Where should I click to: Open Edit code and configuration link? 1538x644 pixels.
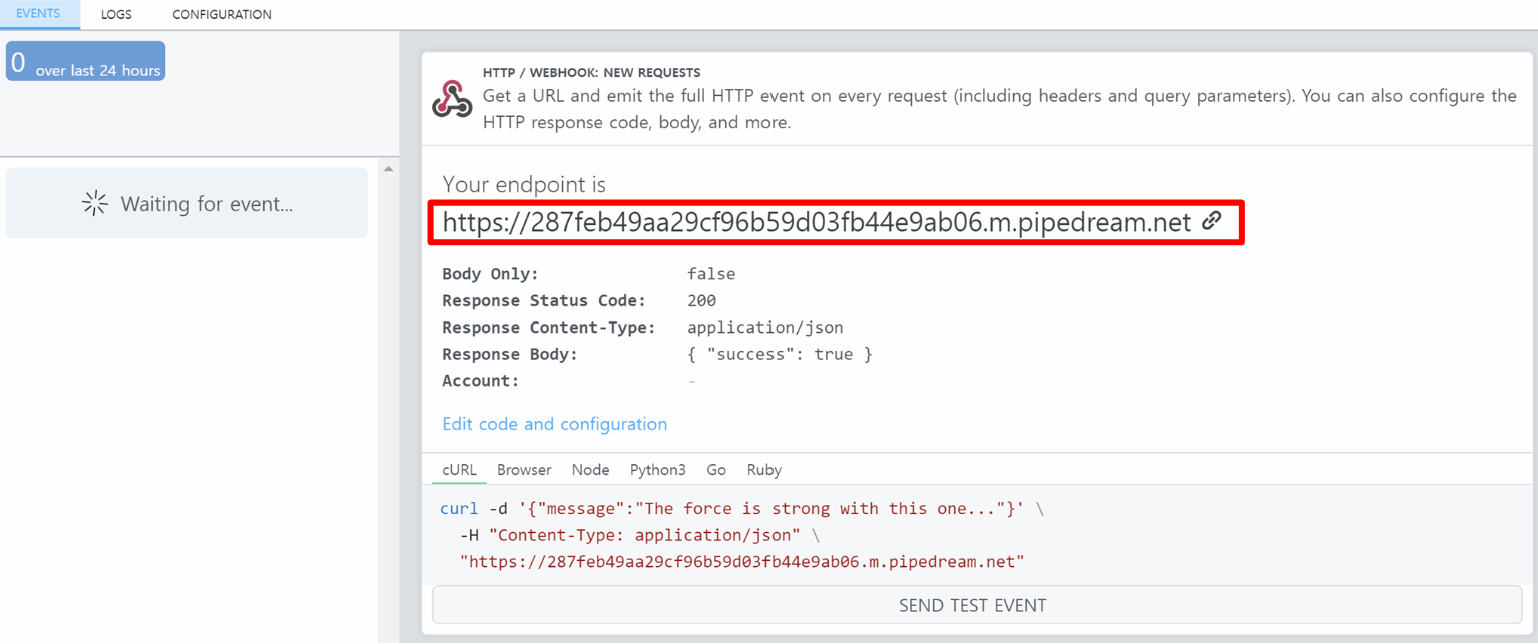click(x=554, y=424)
